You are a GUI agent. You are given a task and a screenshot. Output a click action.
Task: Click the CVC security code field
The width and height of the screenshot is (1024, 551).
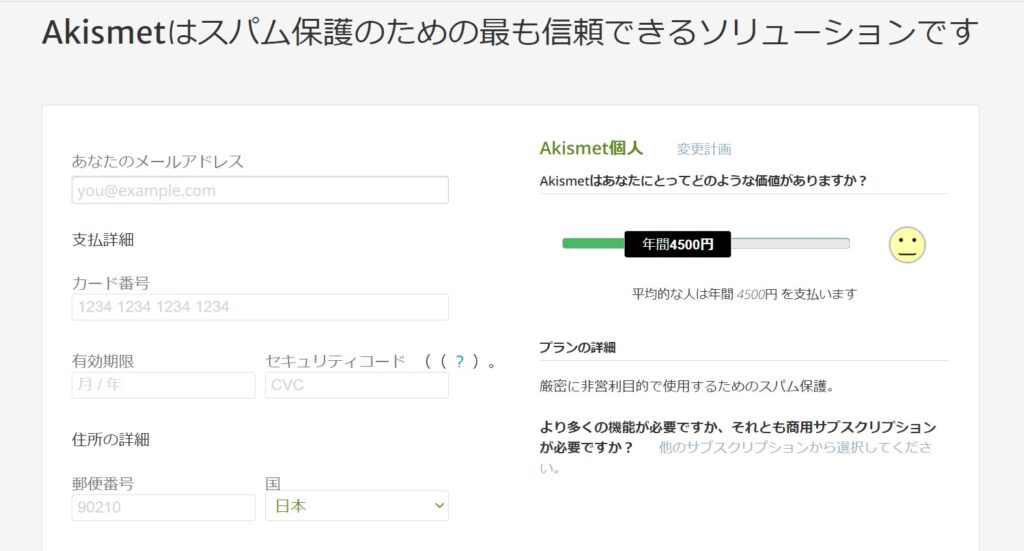(357, 385)
